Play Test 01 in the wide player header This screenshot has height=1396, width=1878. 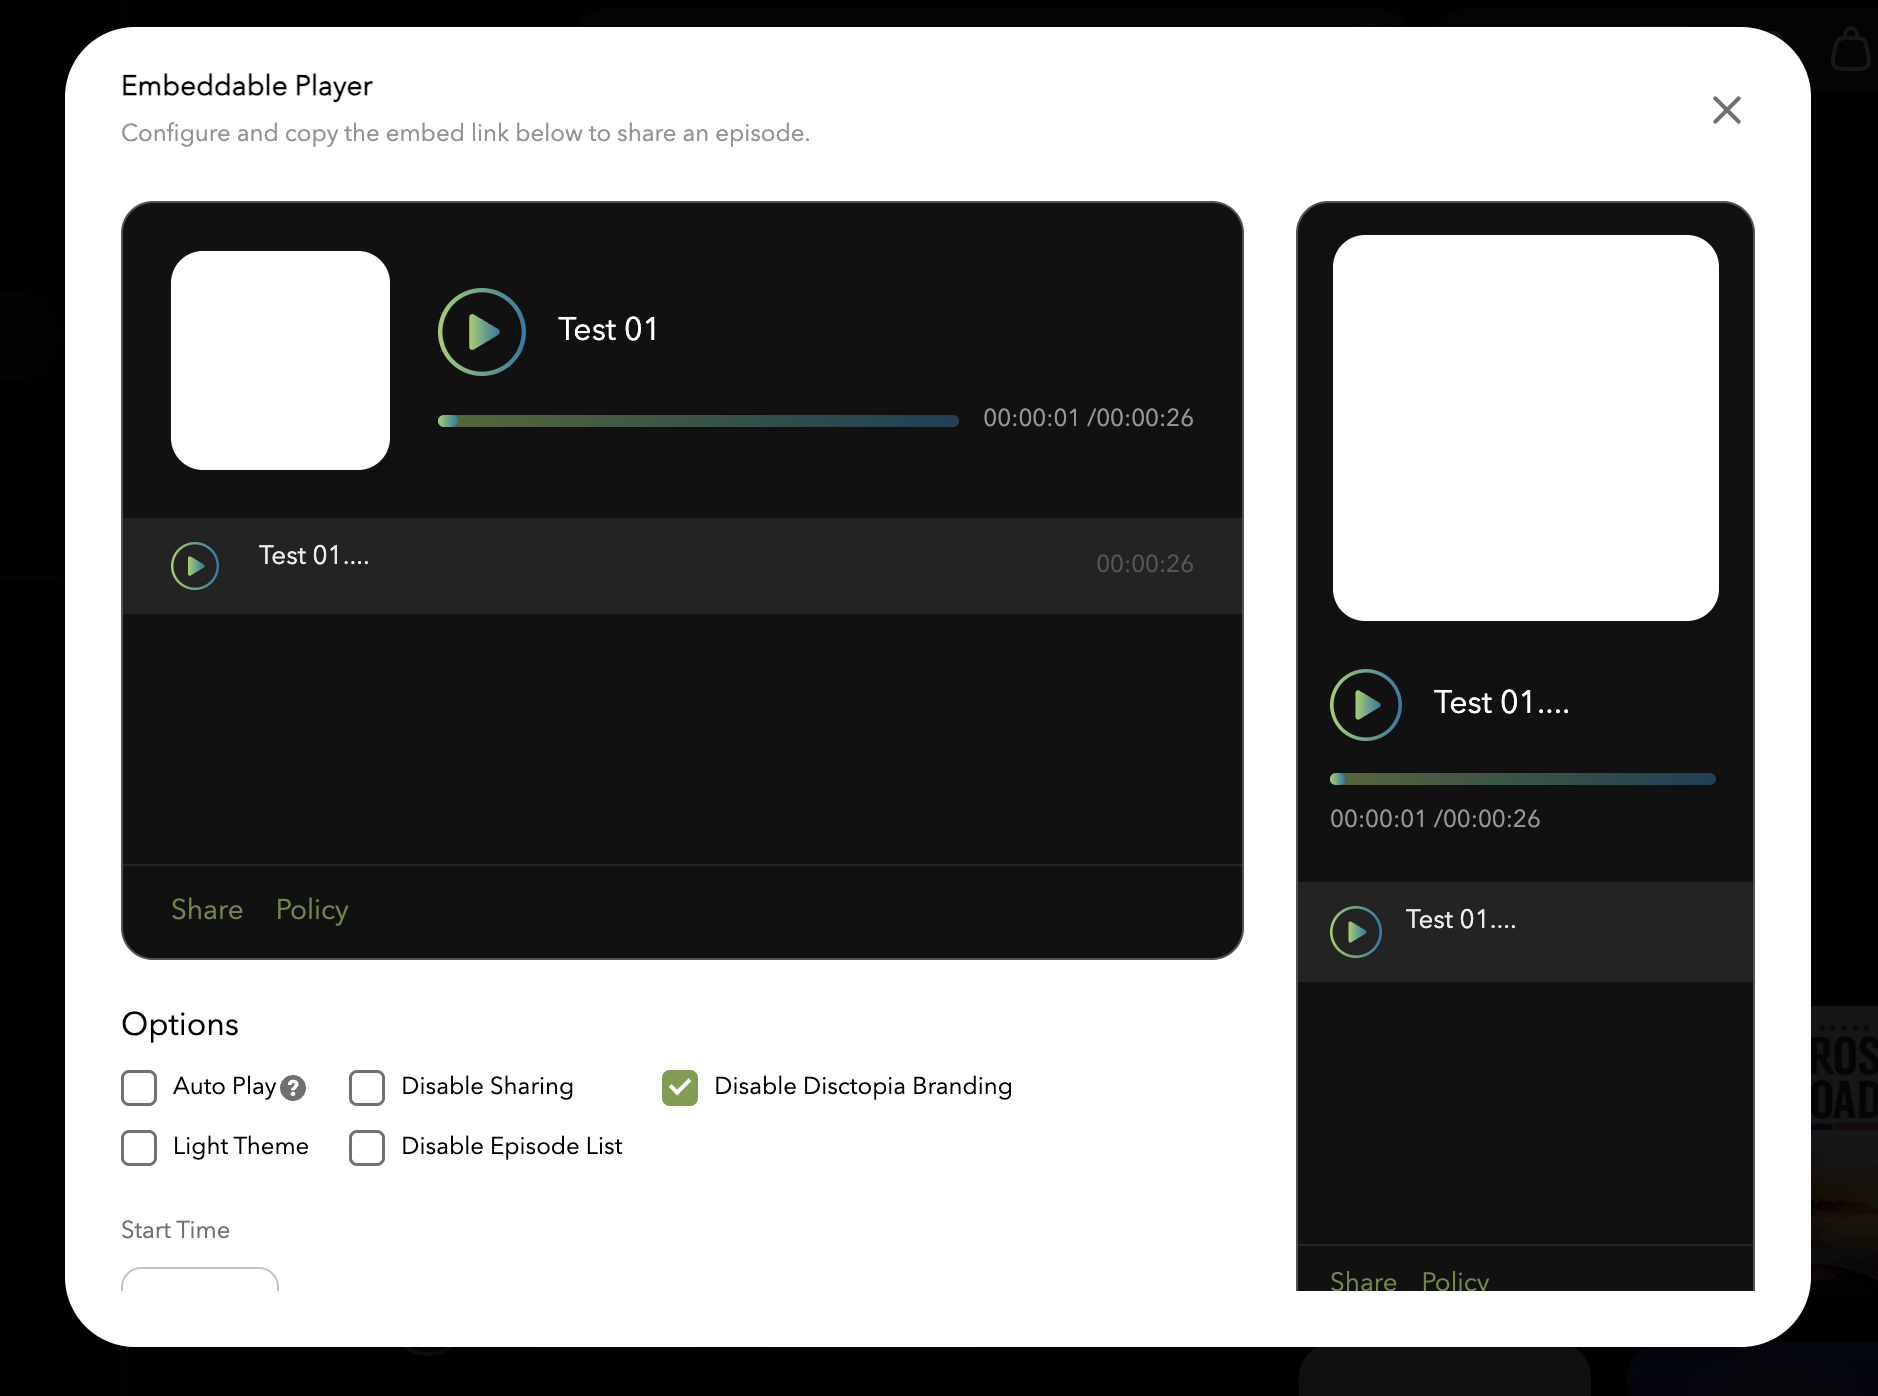pyautogui.click(x=481, y=332)
